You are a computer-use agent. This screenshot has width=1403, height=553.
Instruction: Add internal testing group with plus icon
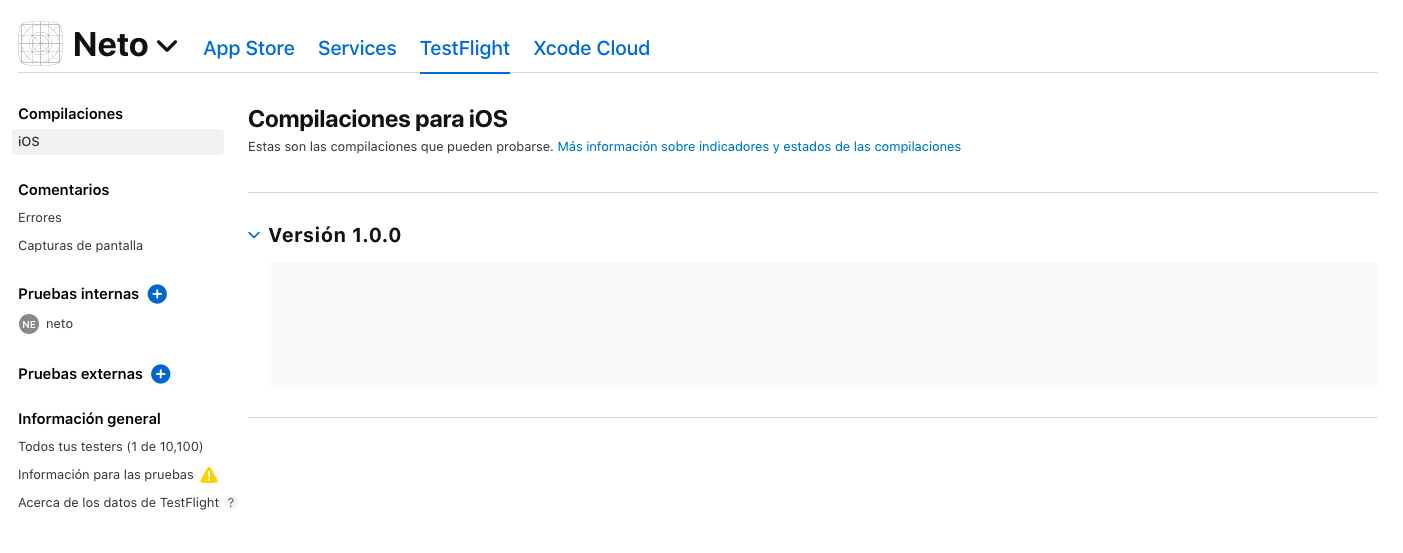157,294
